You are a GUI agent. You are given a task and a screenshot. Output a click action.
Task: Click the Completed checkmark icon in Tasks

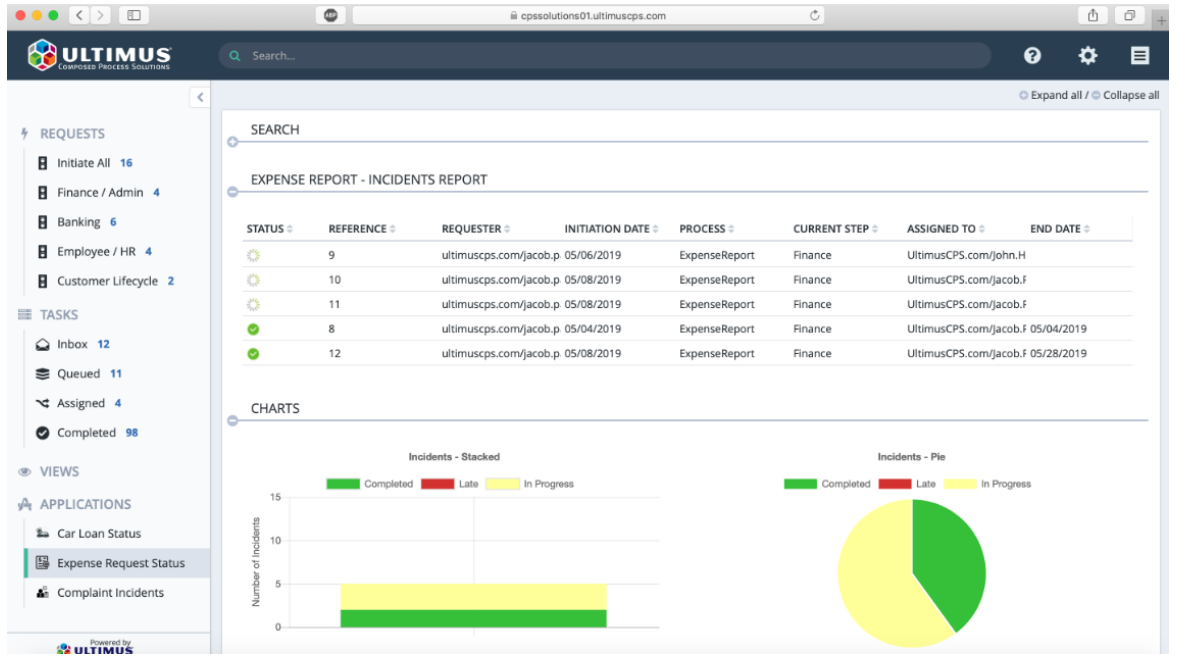(43, 433)
